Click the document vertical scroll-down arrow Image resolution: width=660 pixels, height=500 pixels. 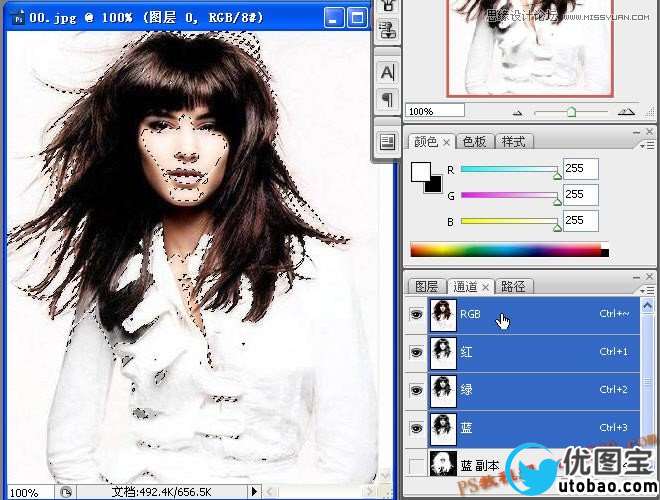pyautogui.click(x=385, y=476)
